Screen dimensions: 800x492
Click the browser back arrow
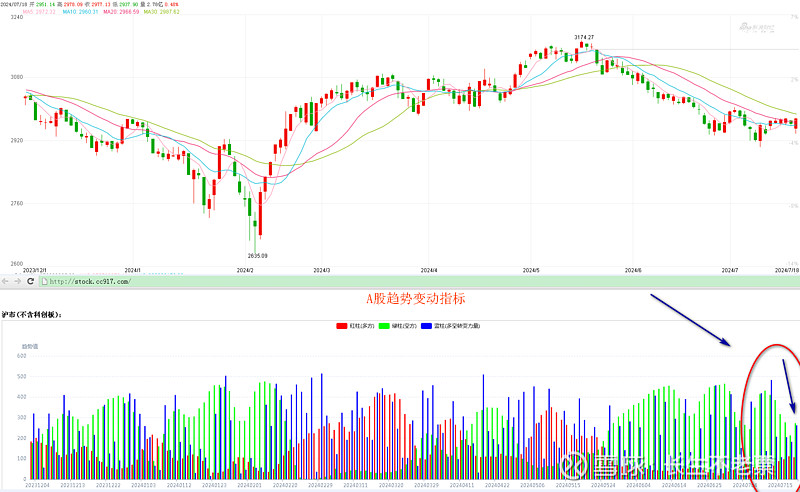tap(5, 282)
